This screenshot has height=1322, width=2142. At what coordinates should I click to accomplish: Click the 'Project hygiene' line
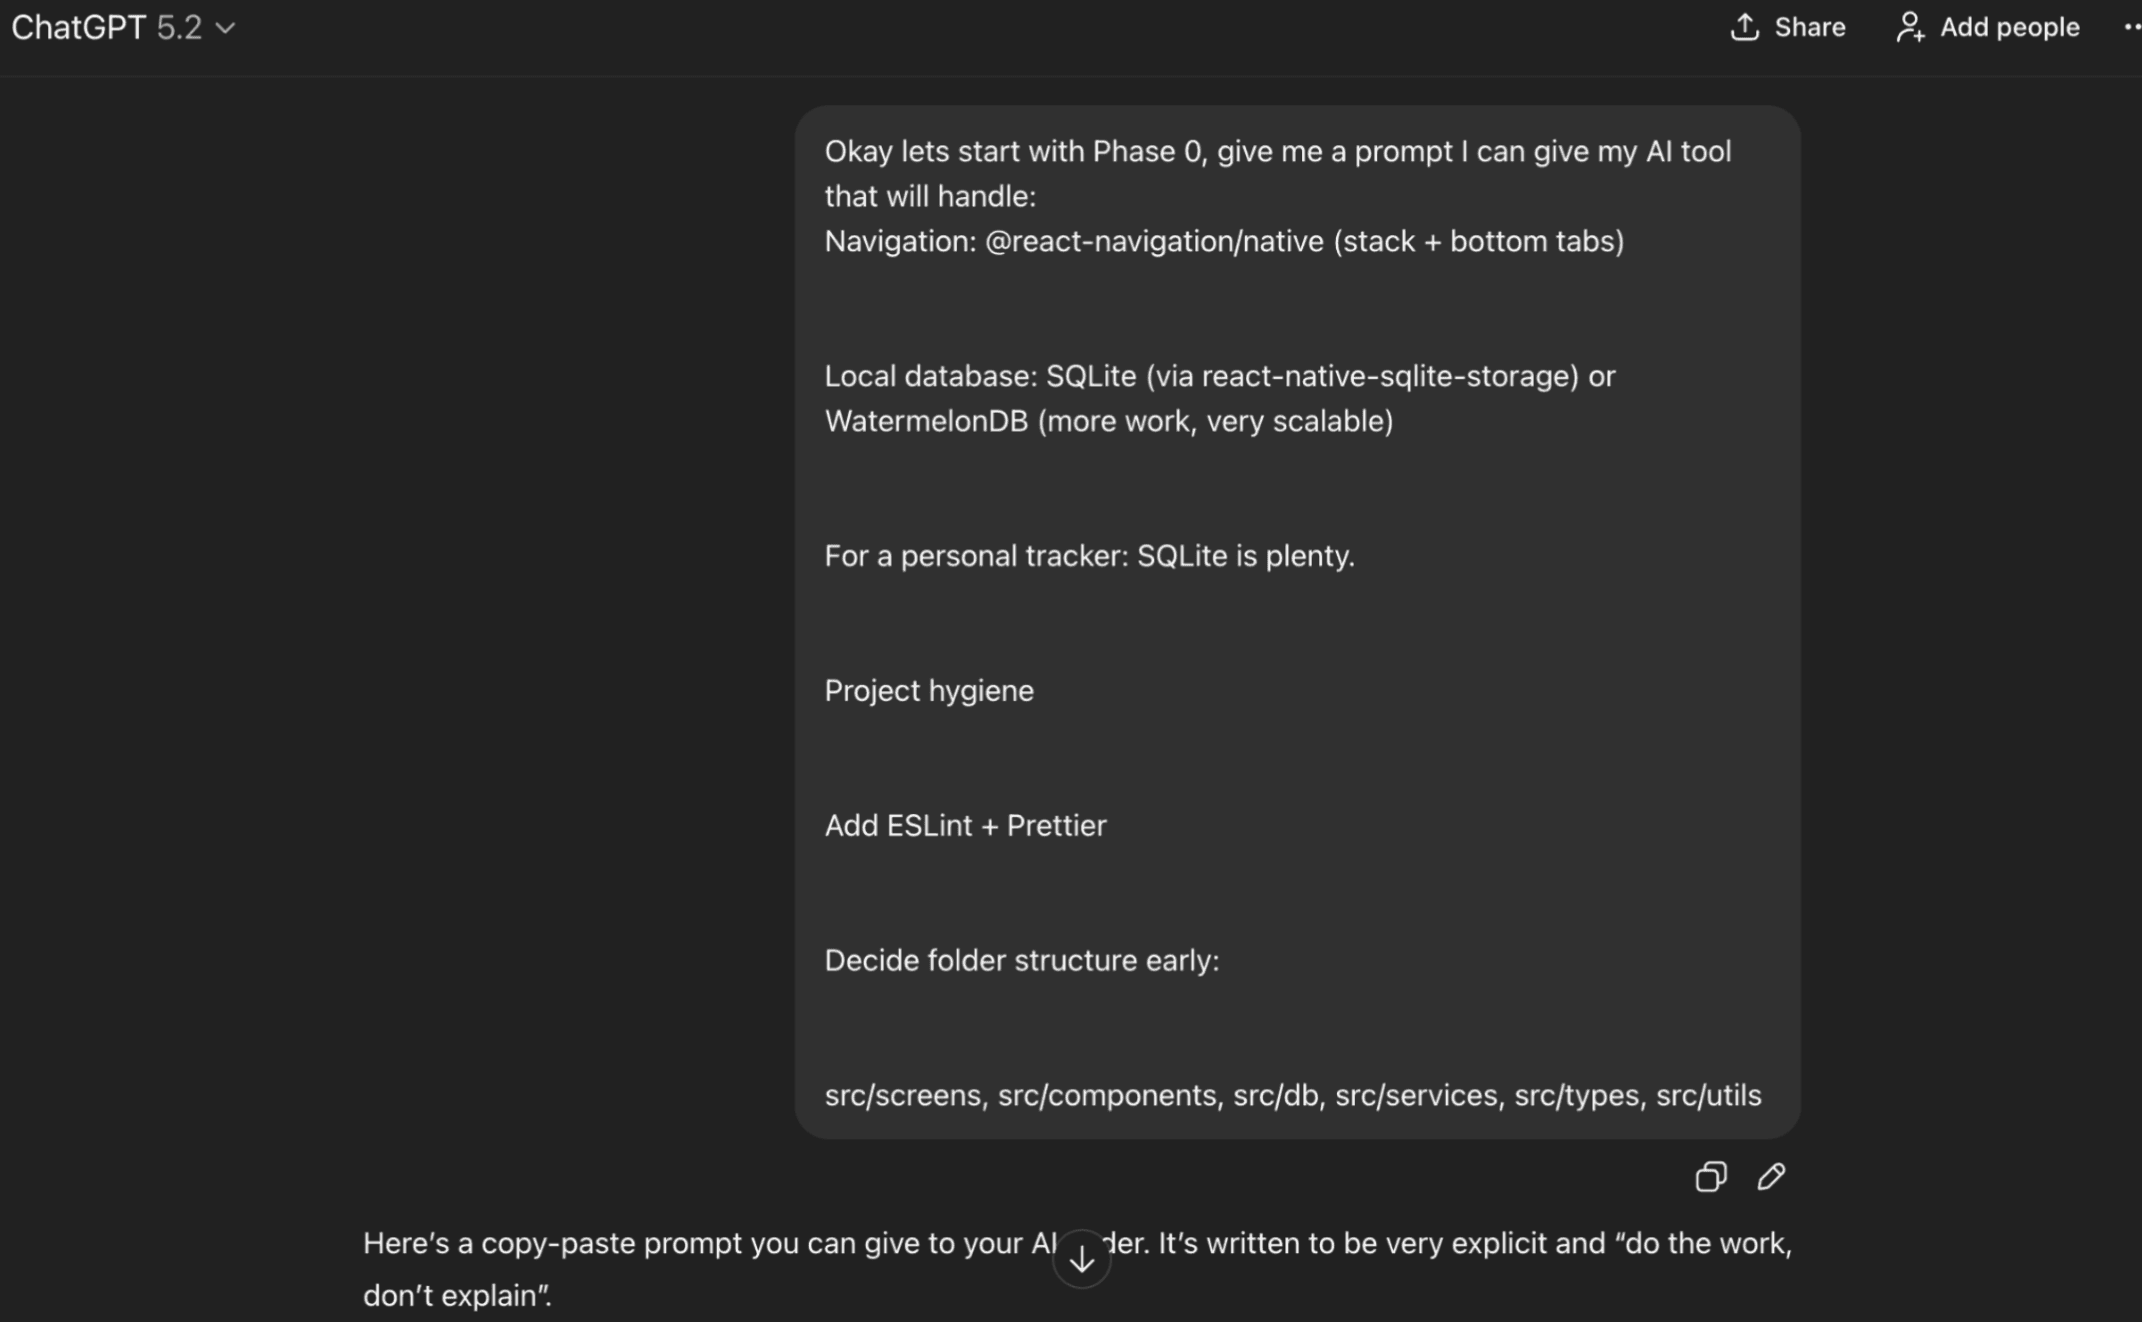pos(929,691)
